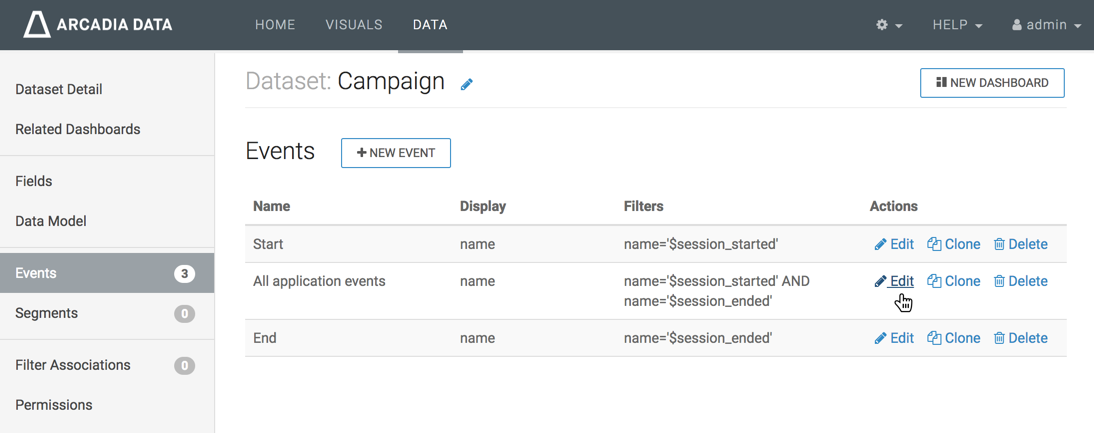The image size is (1094, 433).
Task: Switch to the Visuals tab
Action: [354, 25]
